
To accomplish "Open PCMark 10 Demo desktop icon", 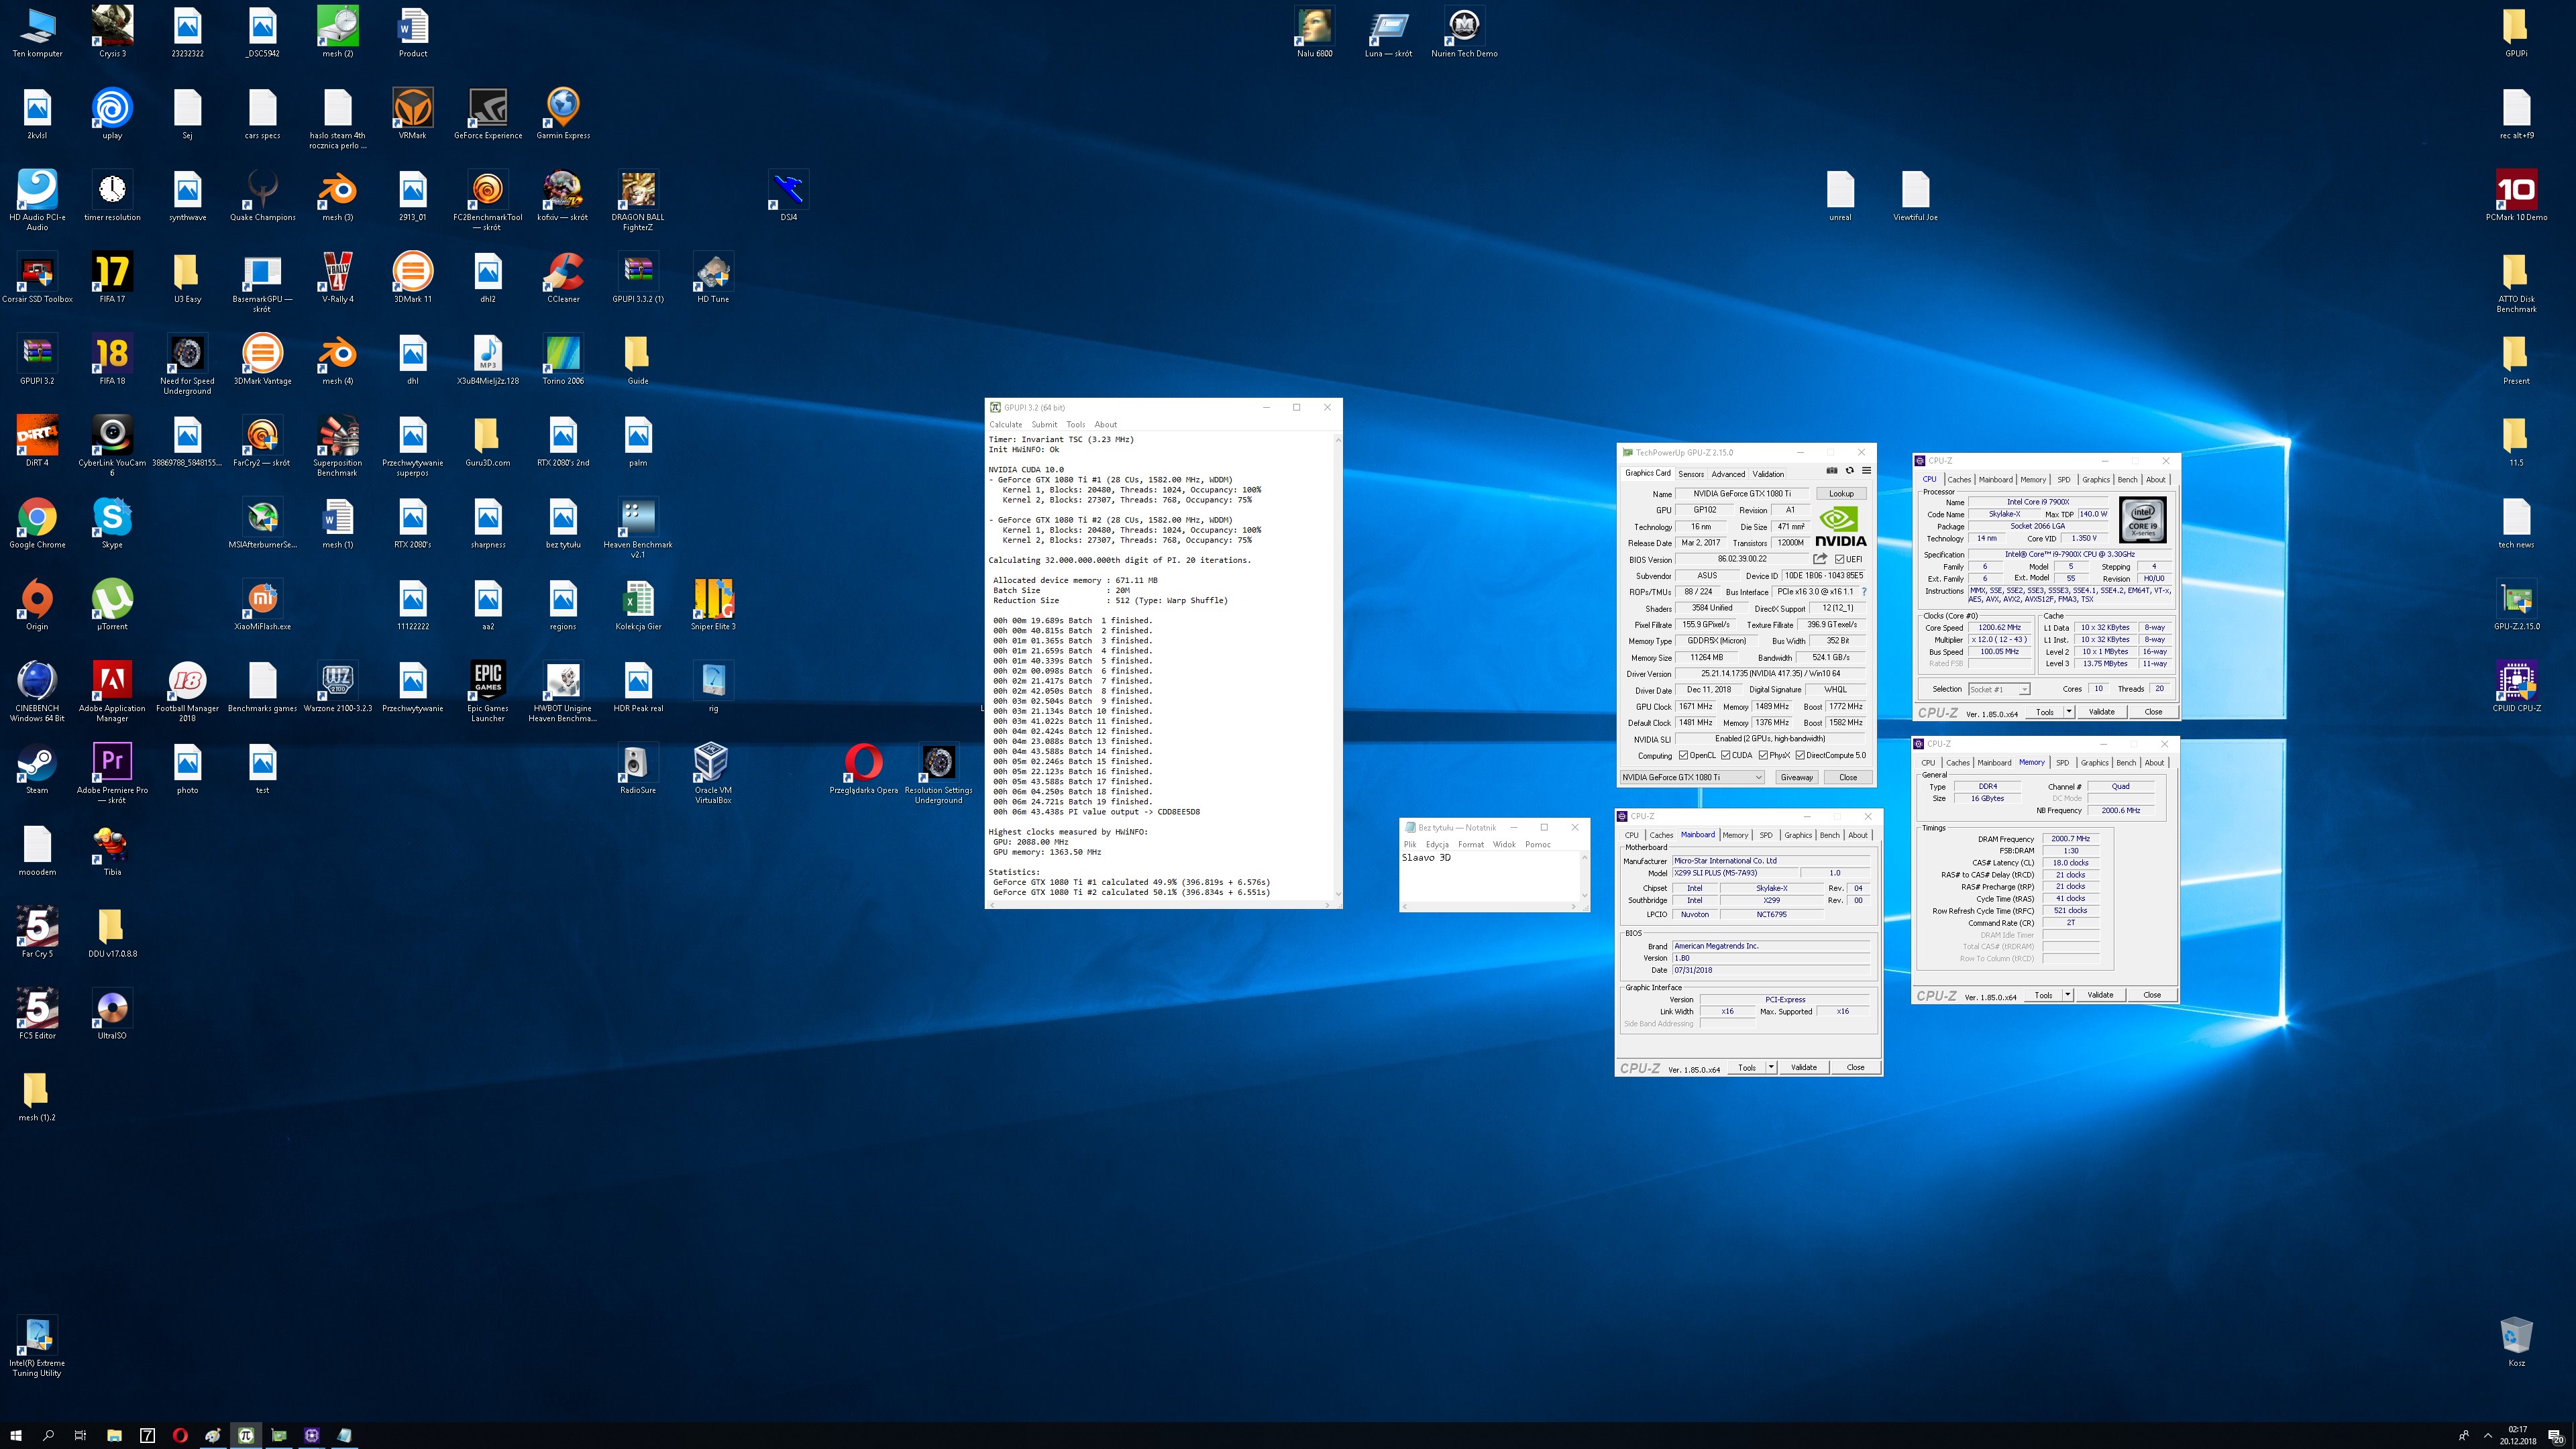I will click(2516, 196).
